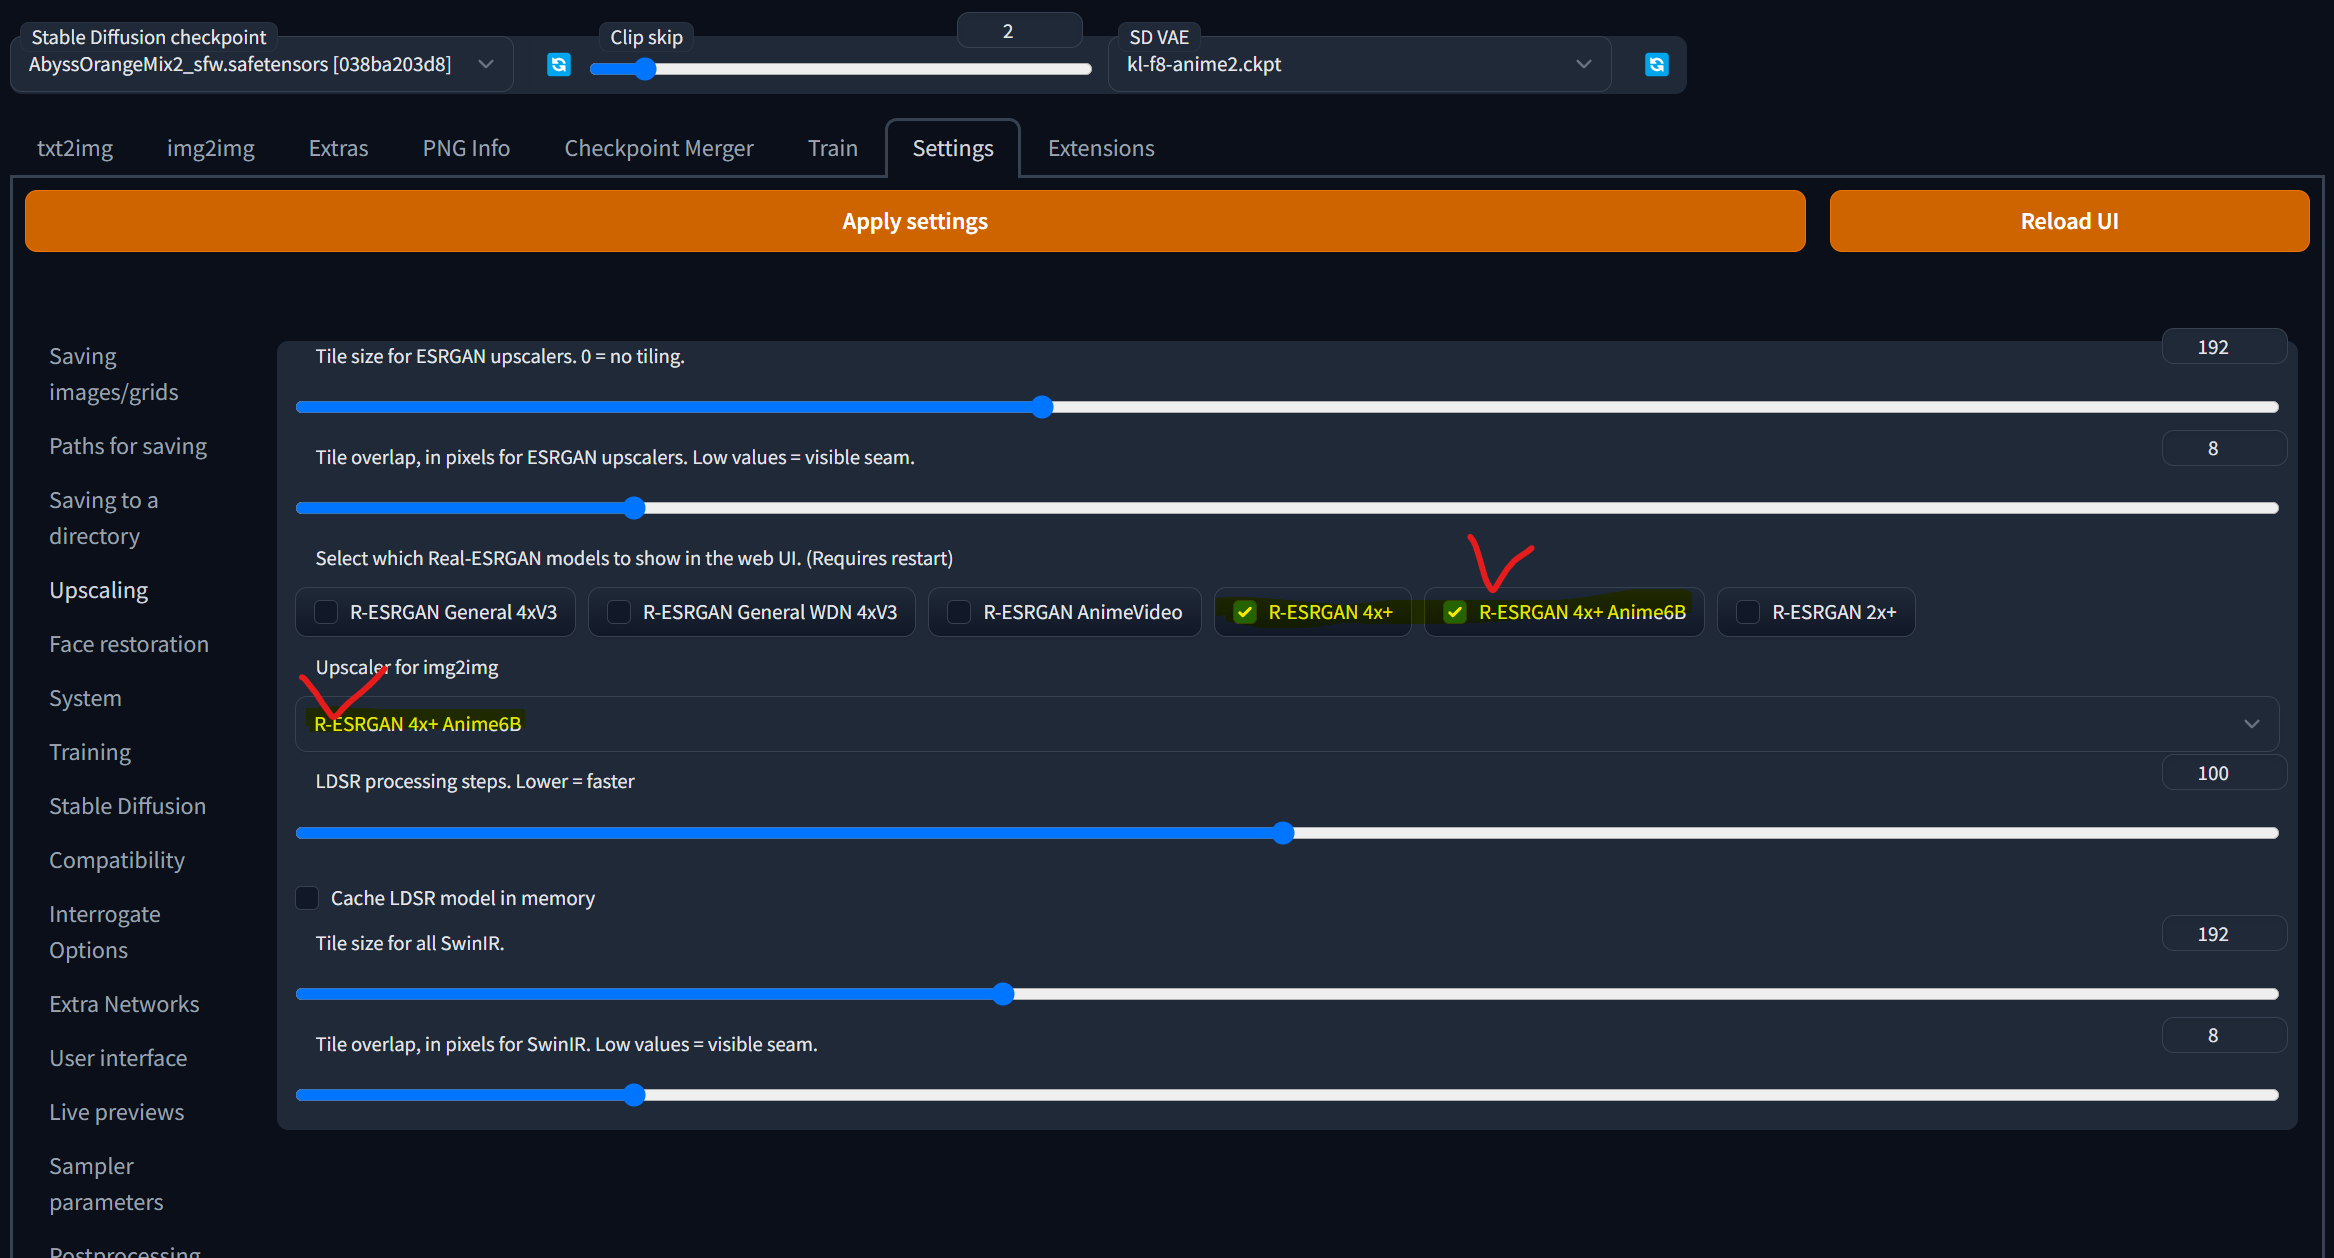Uncheck the R-ESRGAN 4x+ model
Image resolution: width=2334 pixels, height=1258 pixels.
coord(1245,612)
